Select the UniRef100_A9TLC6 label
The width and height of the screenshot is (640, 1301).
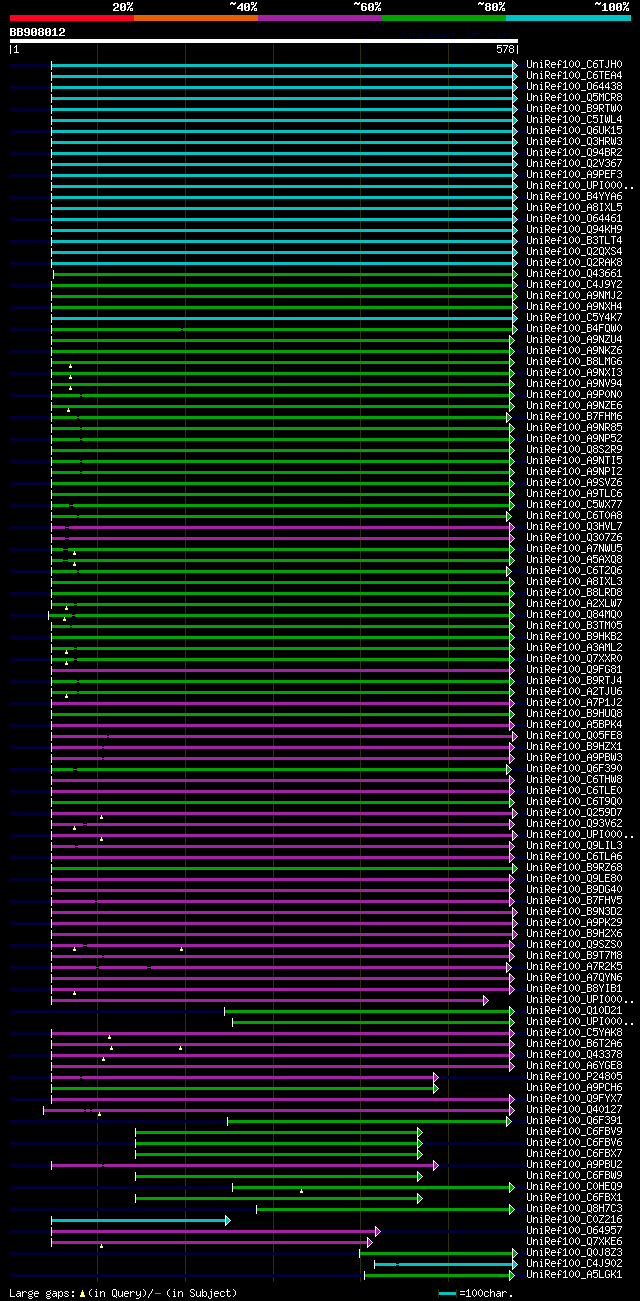(574, 493)
